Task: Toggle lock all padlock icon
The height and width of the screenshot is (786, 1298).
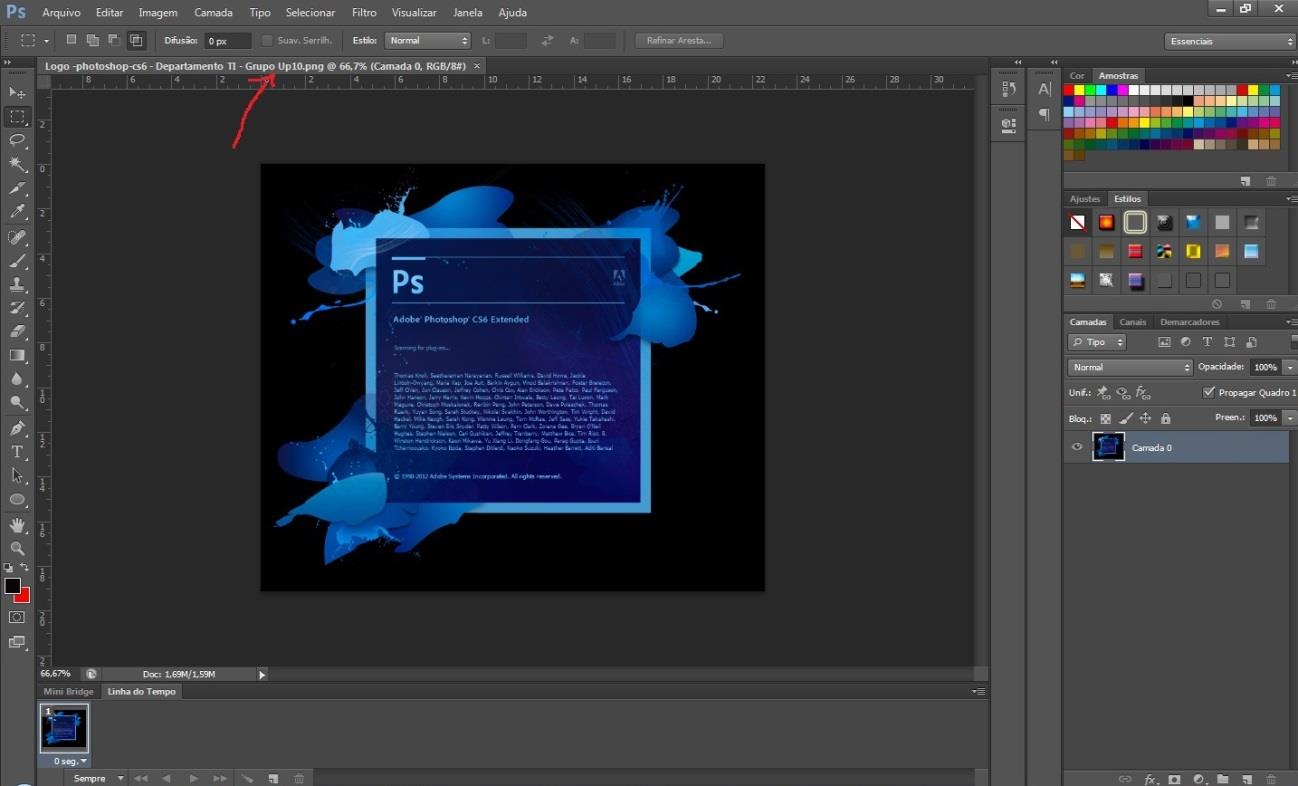Action: (x=1165, y=419)
